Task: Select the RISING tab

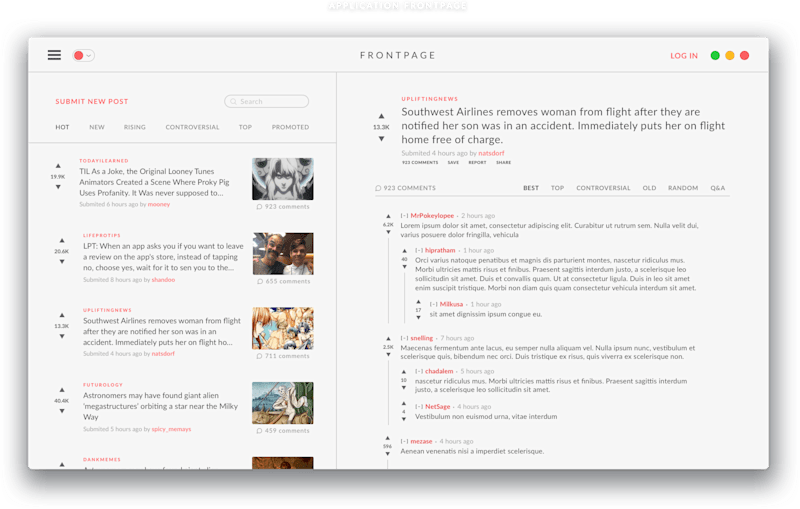Action: [135, 127]
